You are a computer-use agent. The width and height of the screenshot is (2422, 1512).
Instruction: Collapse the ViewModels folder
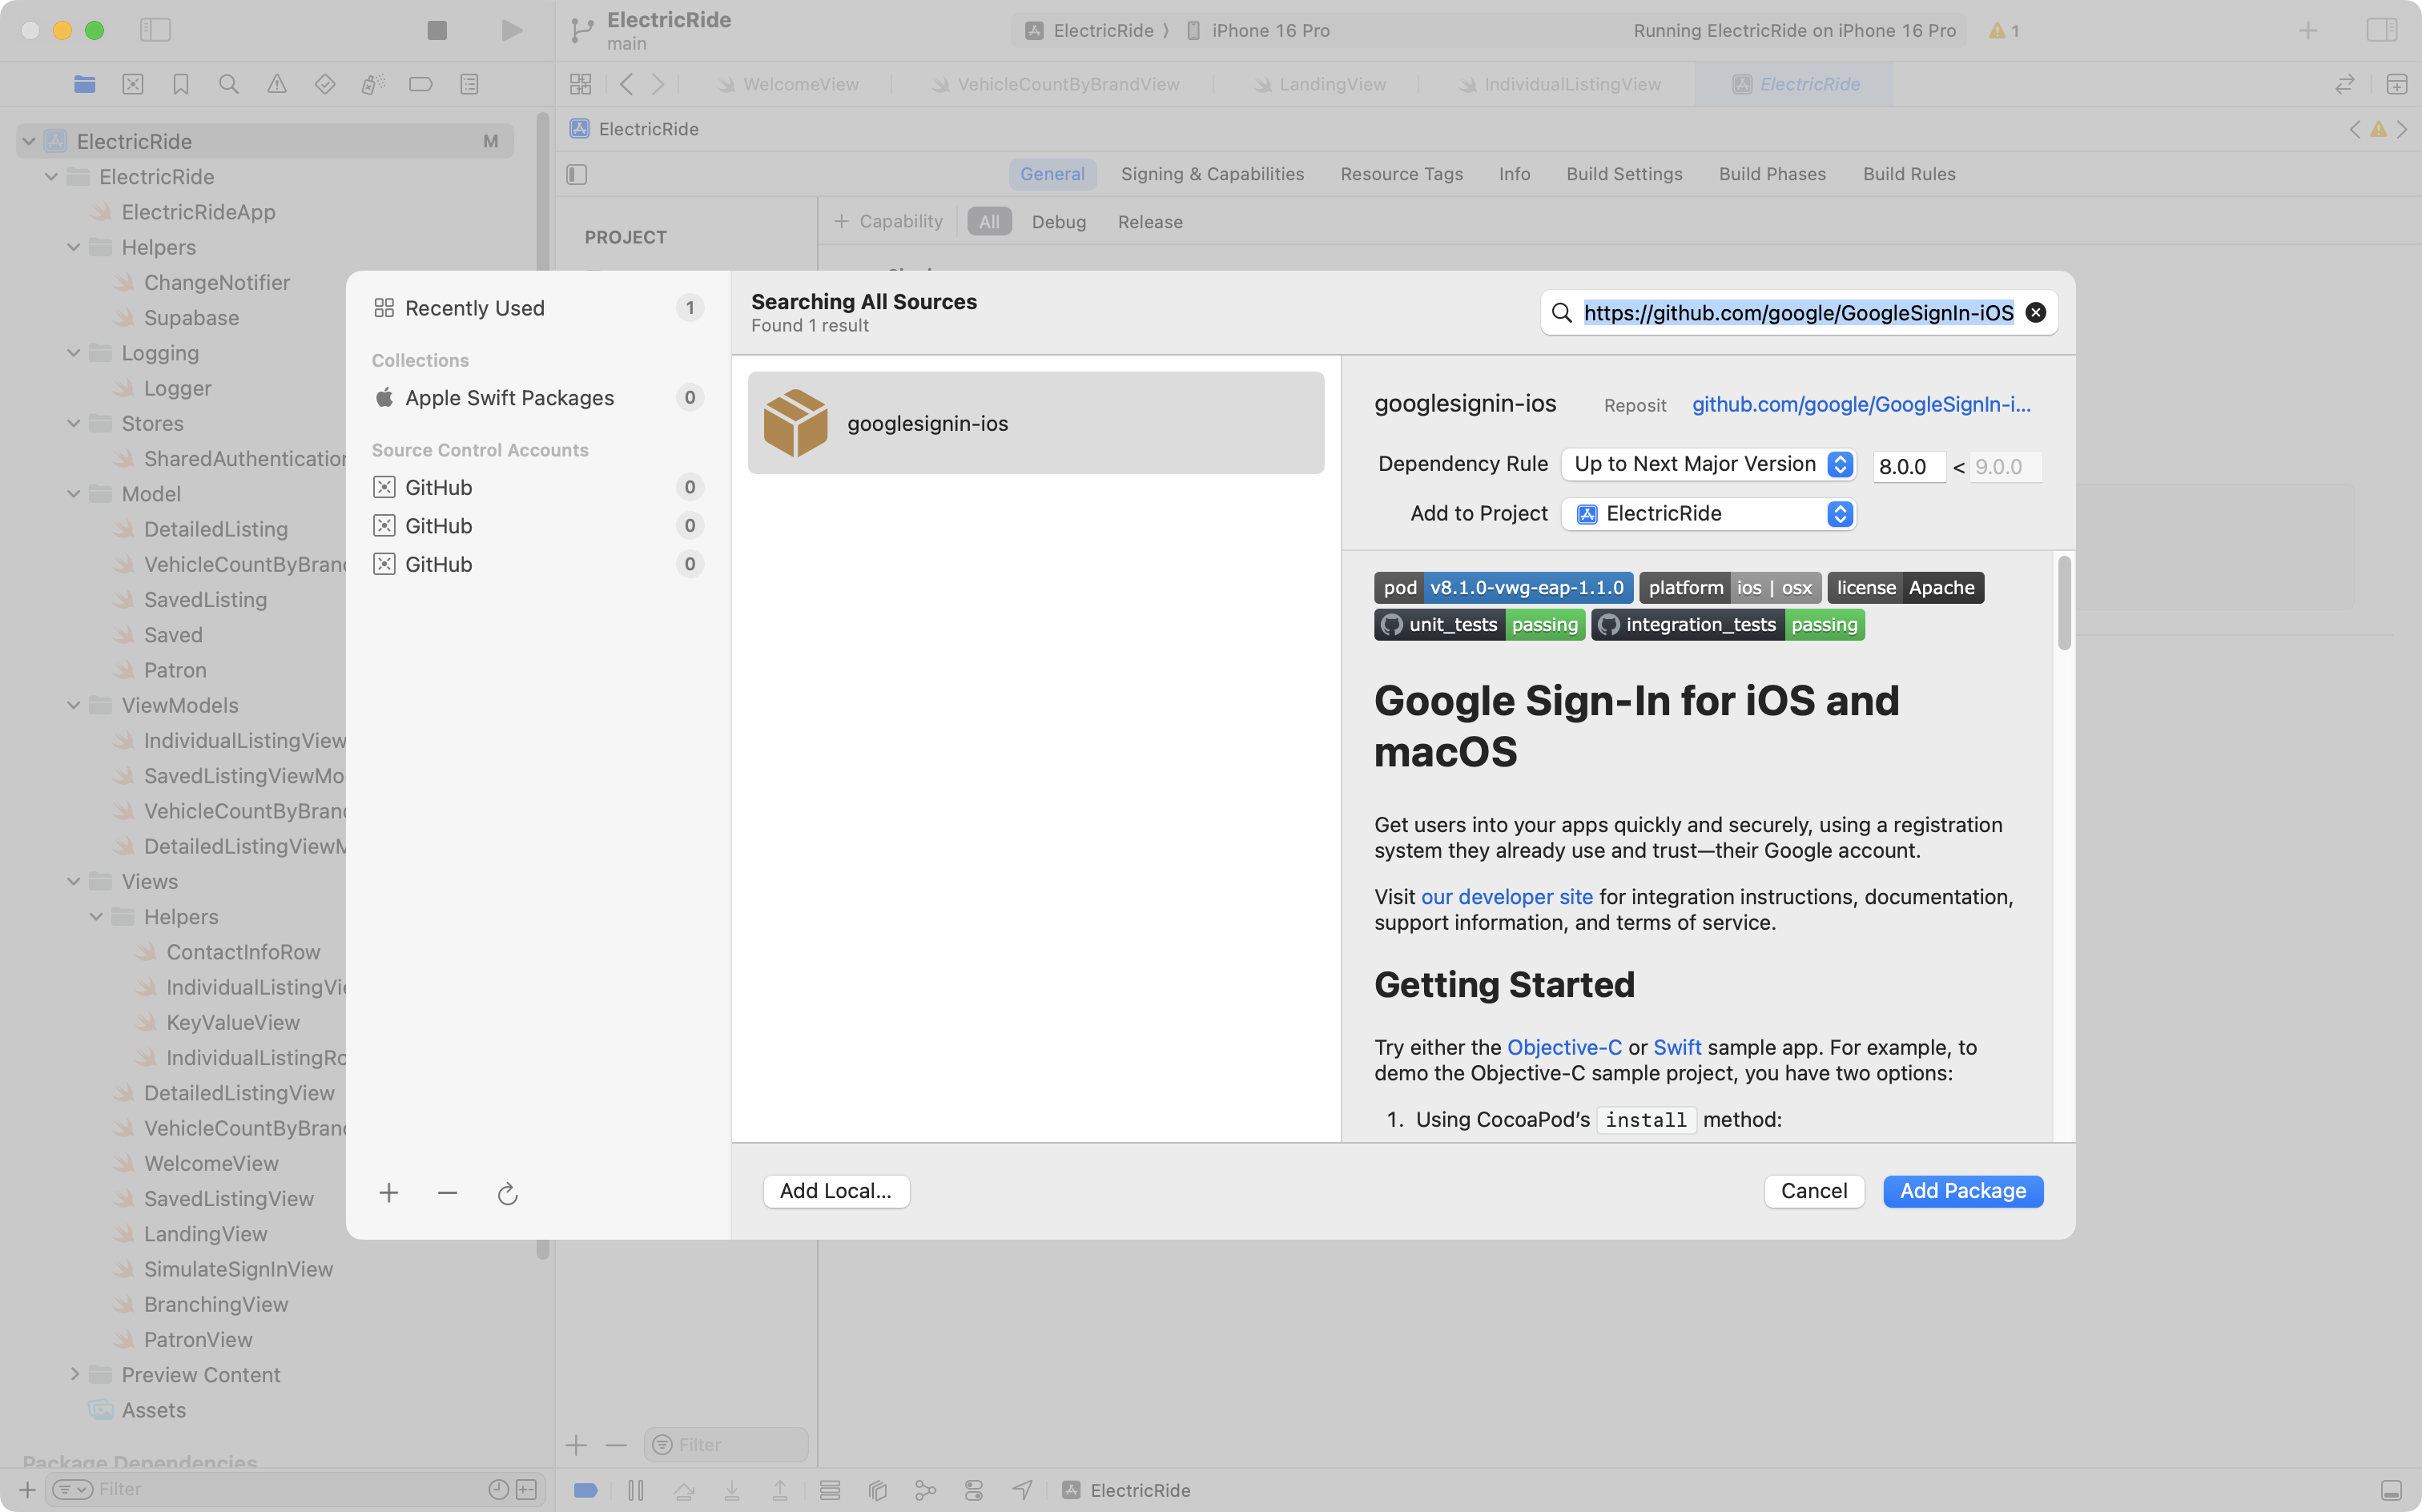[x=74, y=705]
